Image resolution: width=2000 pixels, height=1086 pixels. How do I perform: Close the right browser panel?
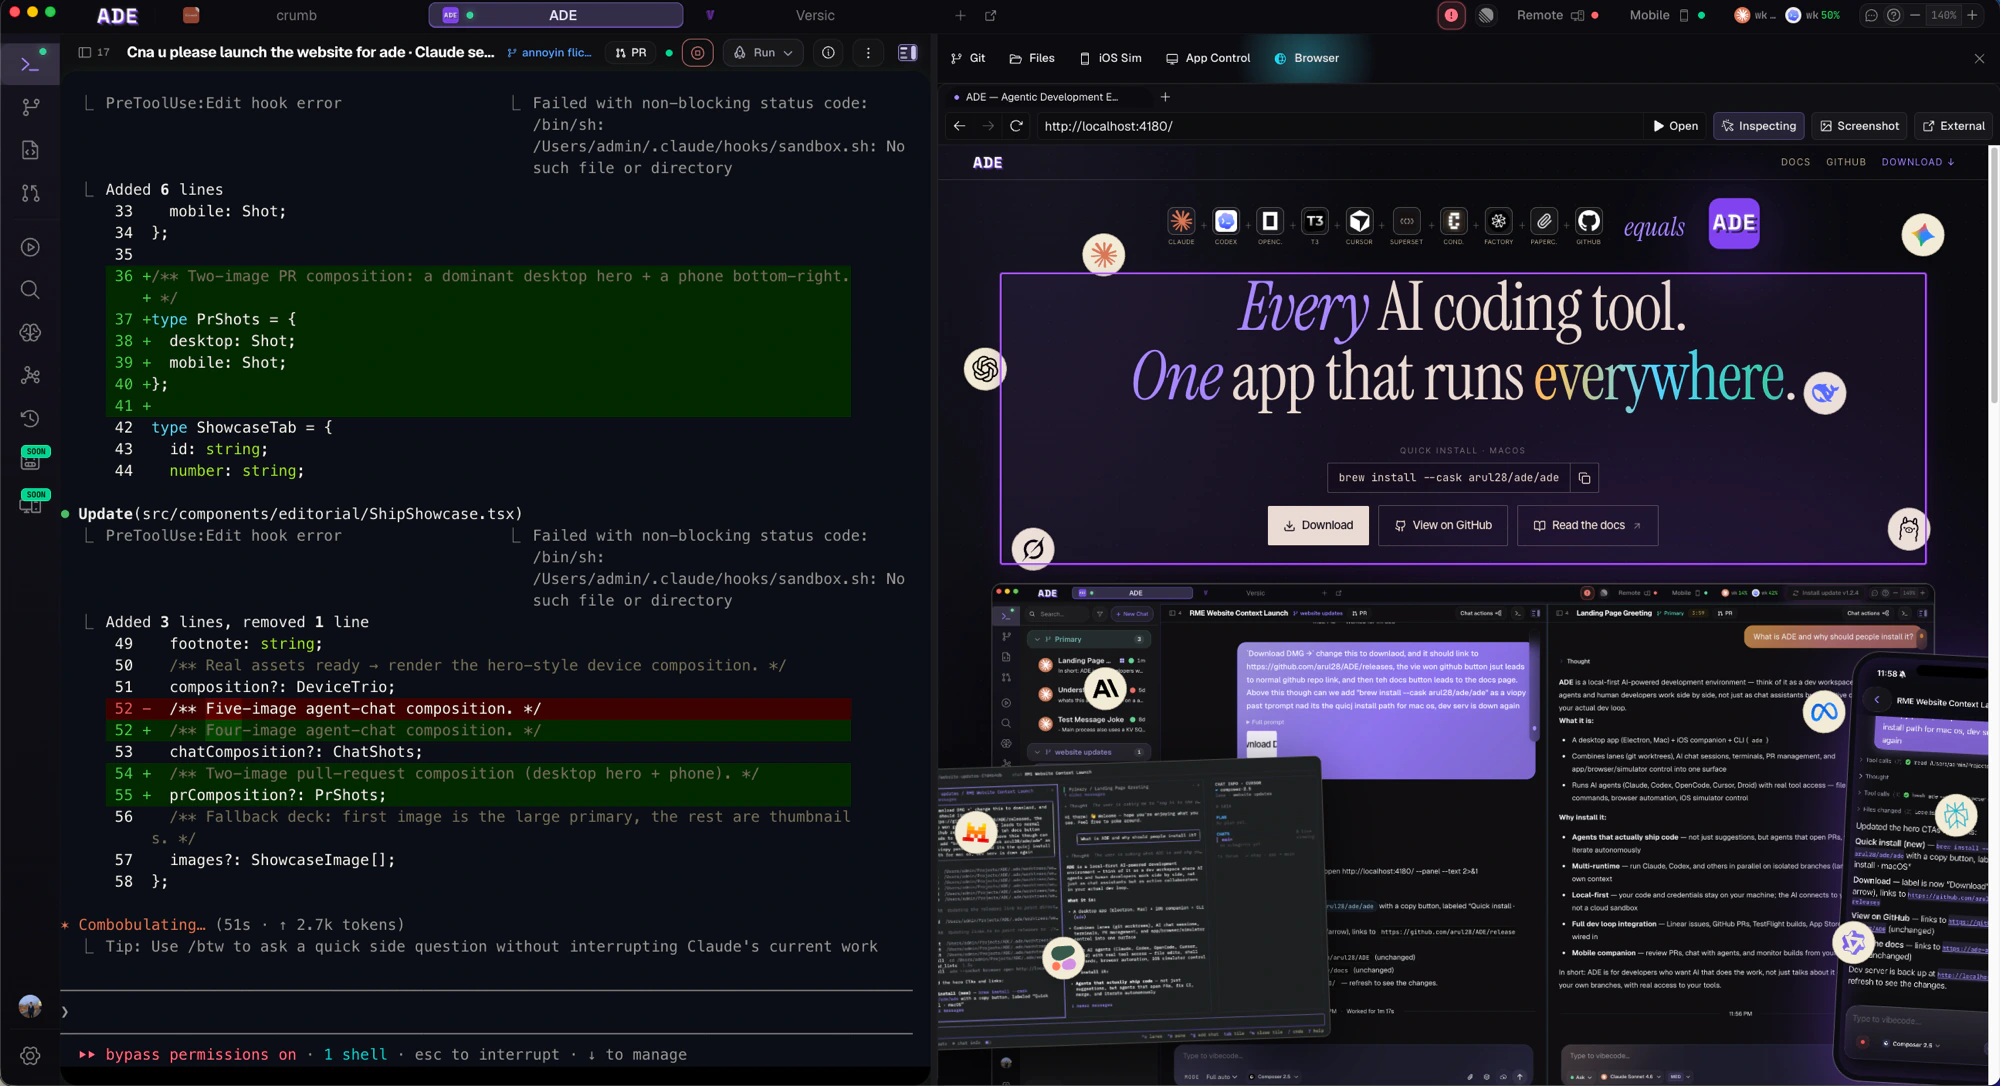click(x=1979, y=58)
